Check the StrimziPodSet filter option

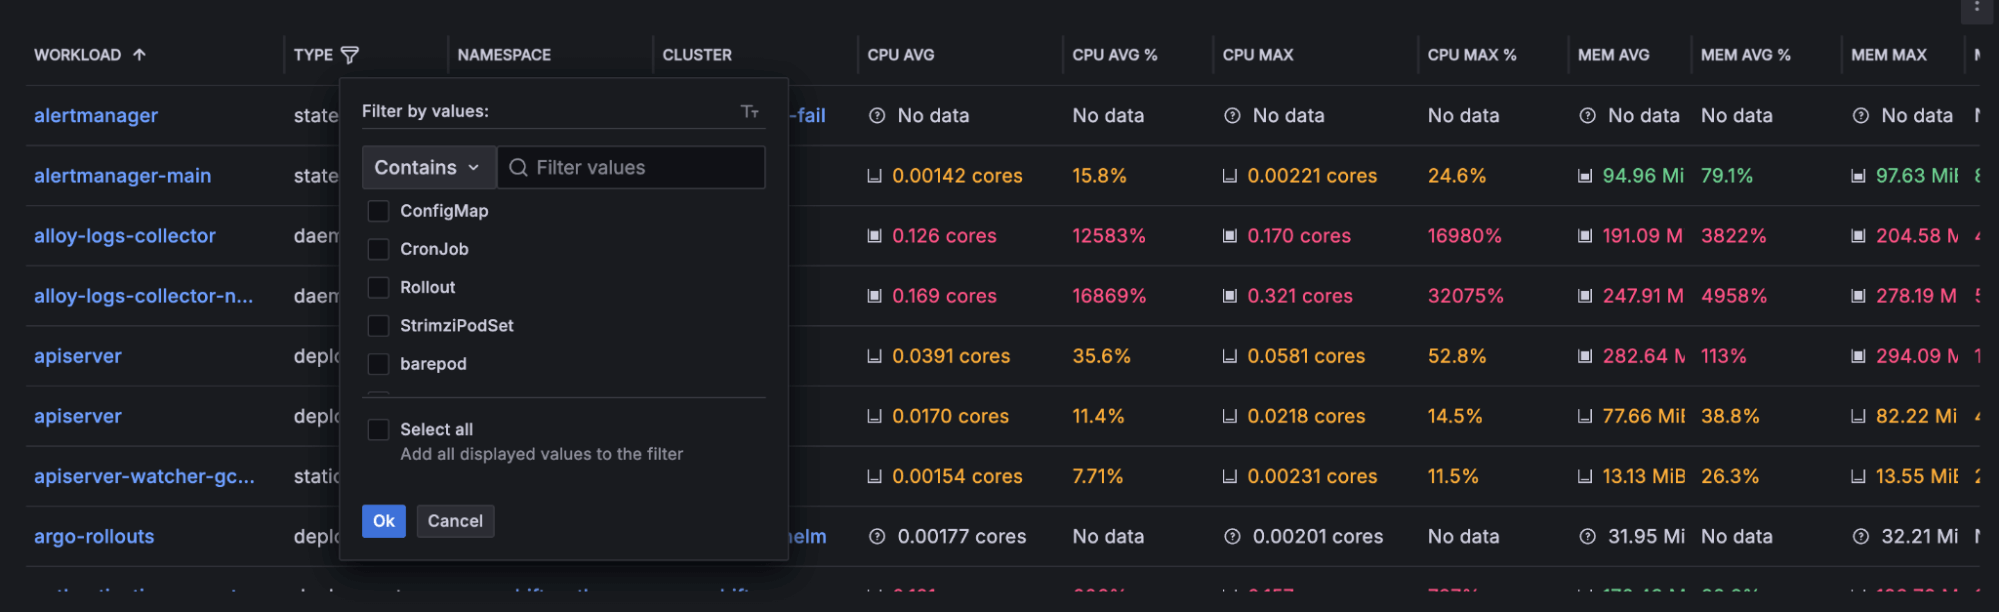point(378,326)
